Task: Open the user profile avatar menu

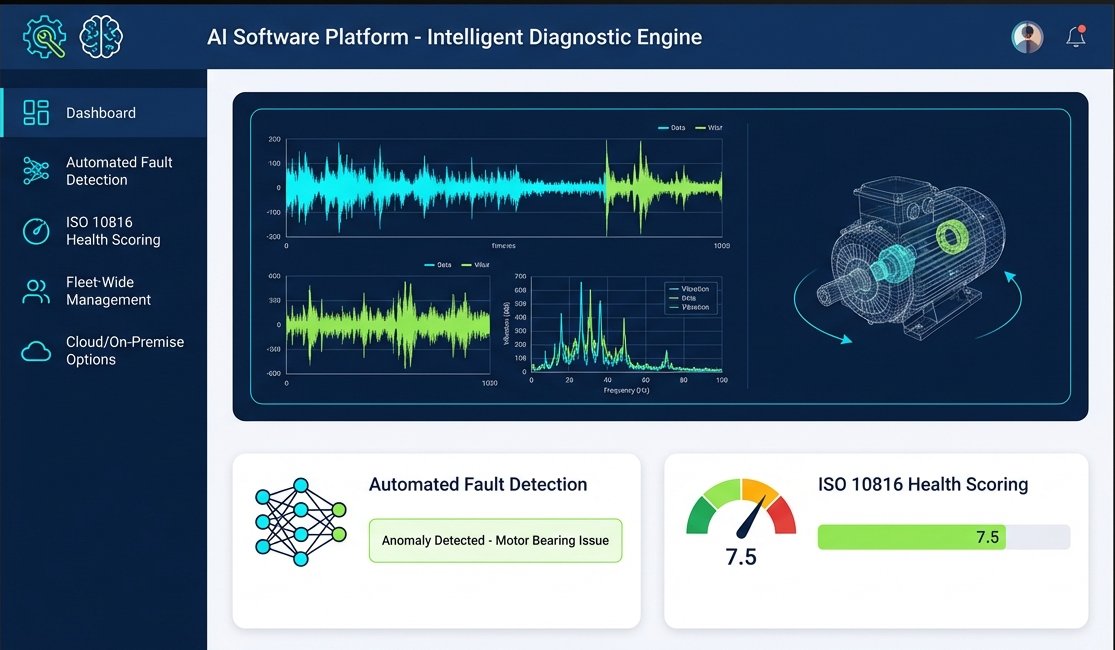Action: 1026,35
